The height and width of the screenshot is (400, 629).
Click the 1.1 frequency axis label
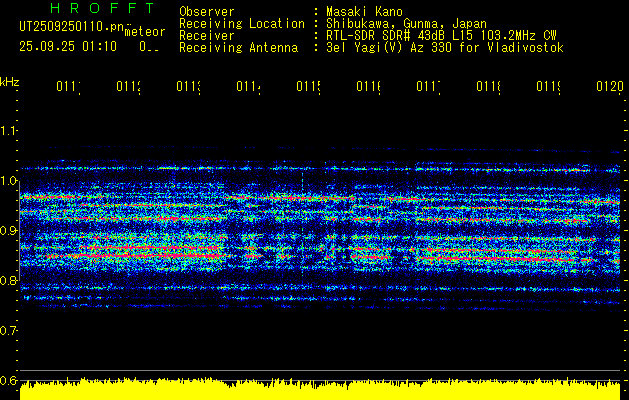coord(8,131)
